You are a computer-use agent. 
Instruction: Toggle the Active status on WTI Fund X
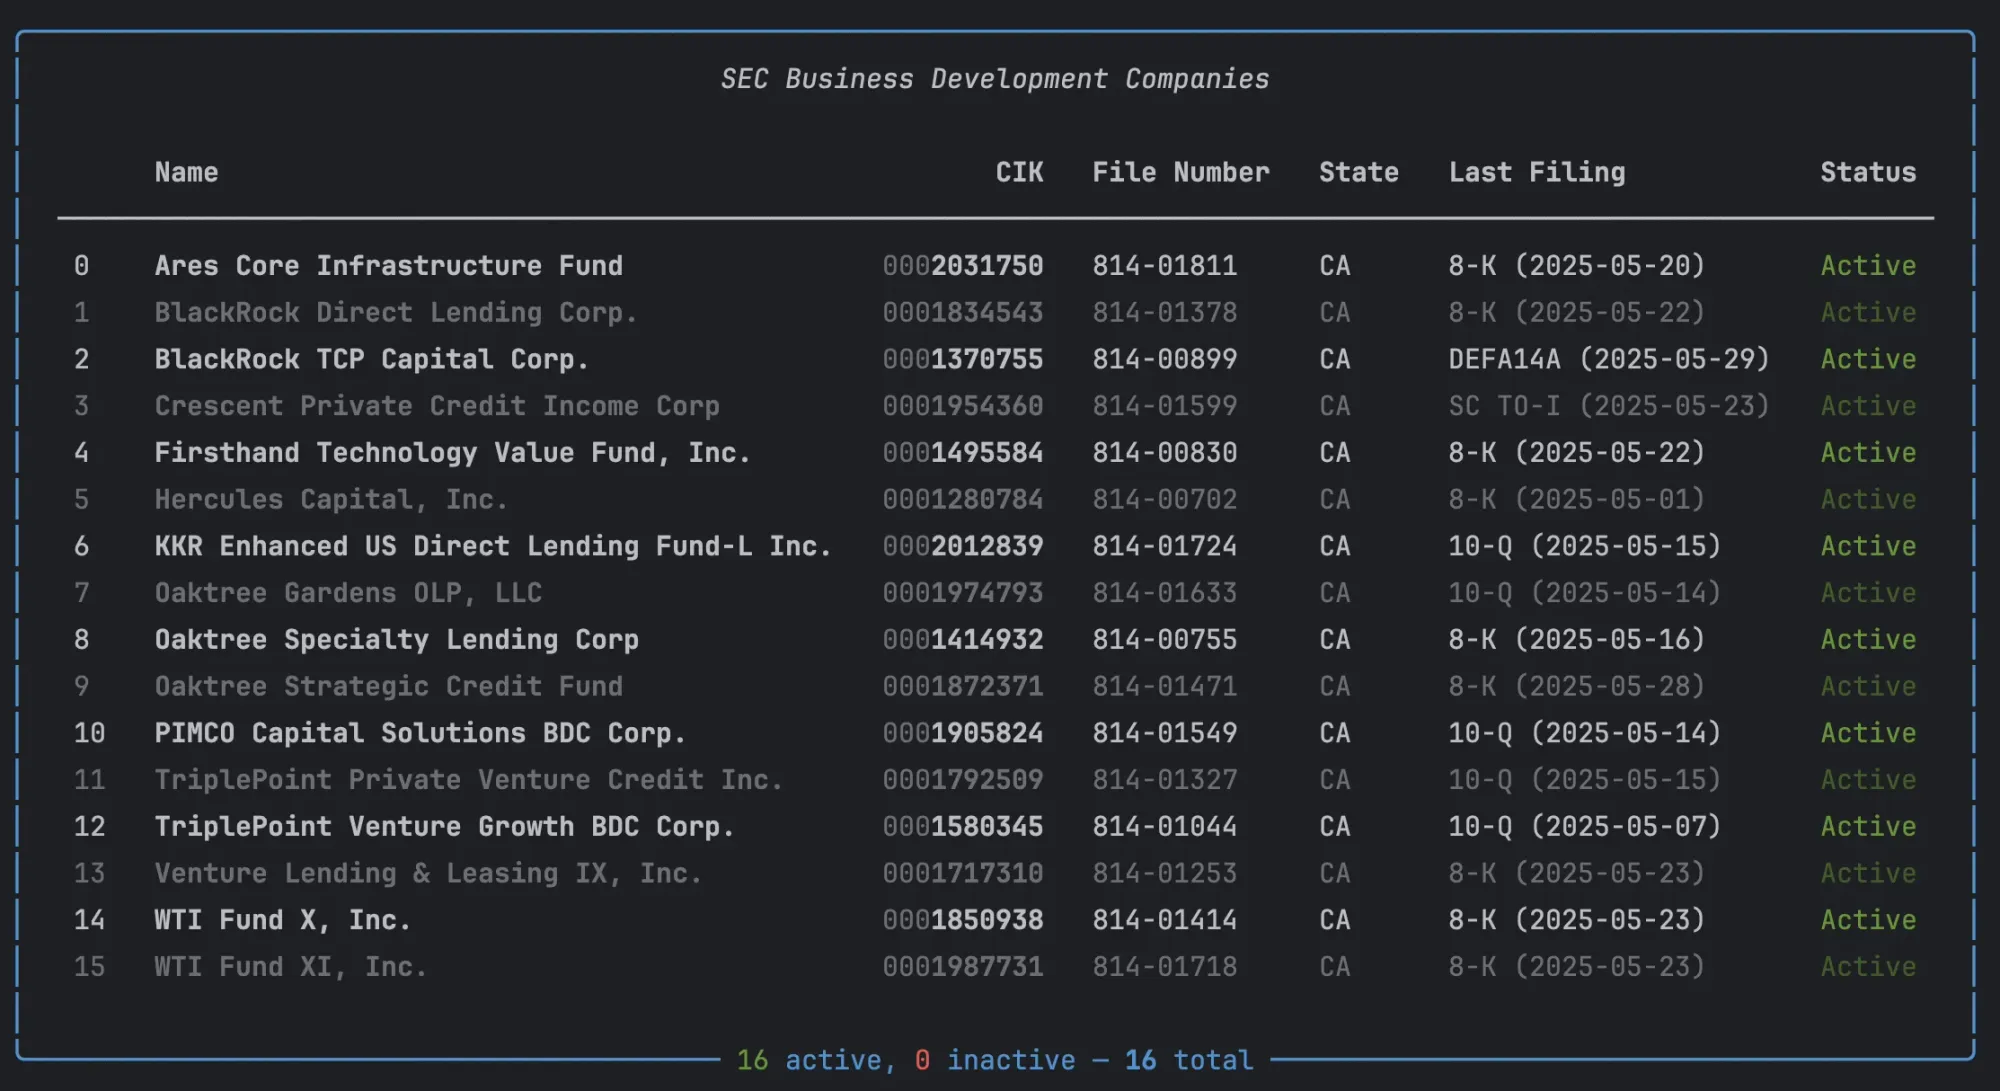pos(1866,919)
